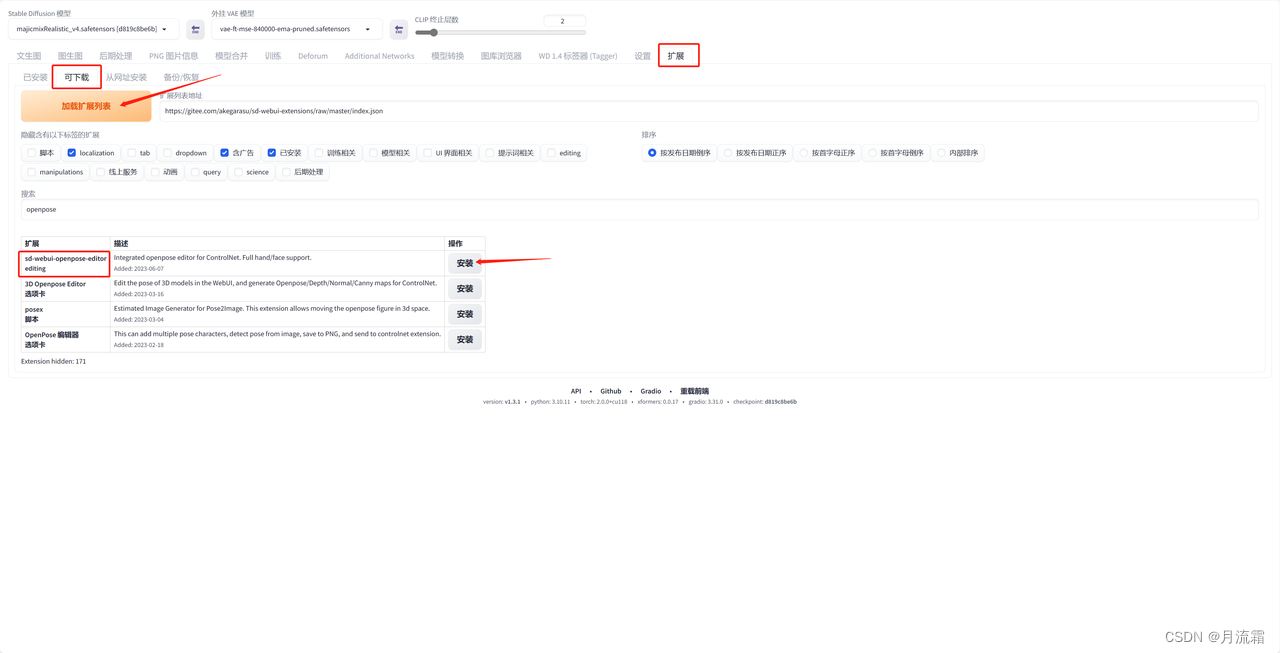Refresh the Stable Diffusion model list icon

coord(196,30)
